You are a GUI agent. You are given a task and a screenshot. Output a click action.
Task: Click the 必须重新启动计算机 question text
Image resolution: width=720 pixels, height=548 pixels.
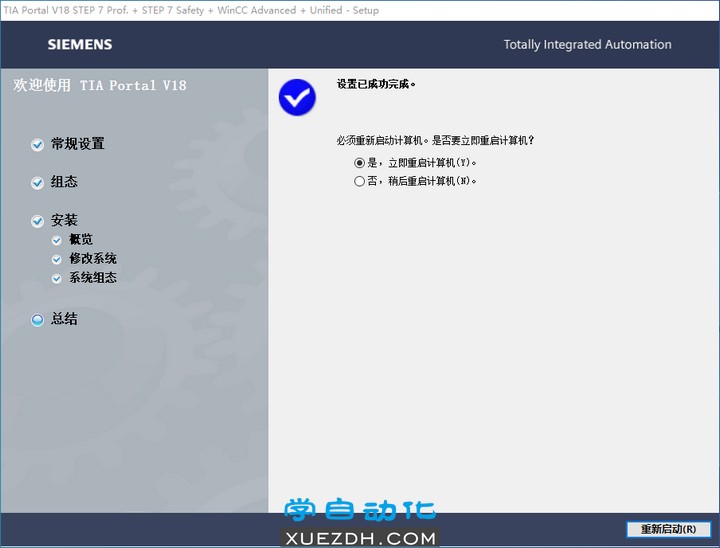pyautogui.click(x=435, y=141)
